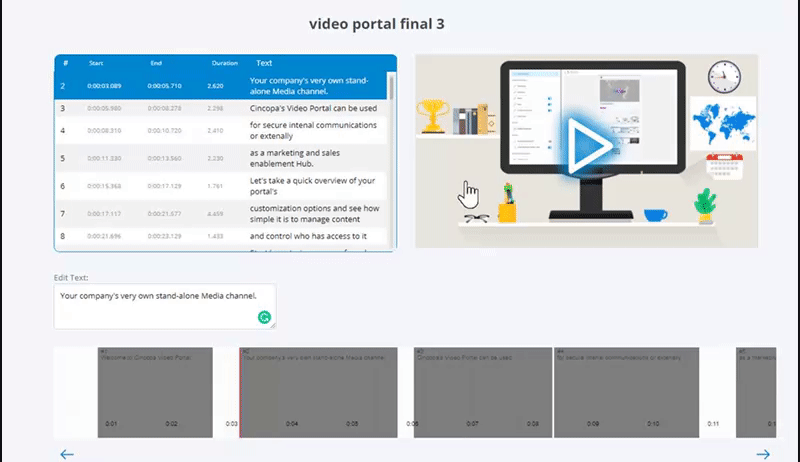Image resolution: width=800 pixels, height=462 pixels.
Task: Click the right arrow below the timeline
Action: click(x=763, y=454)
